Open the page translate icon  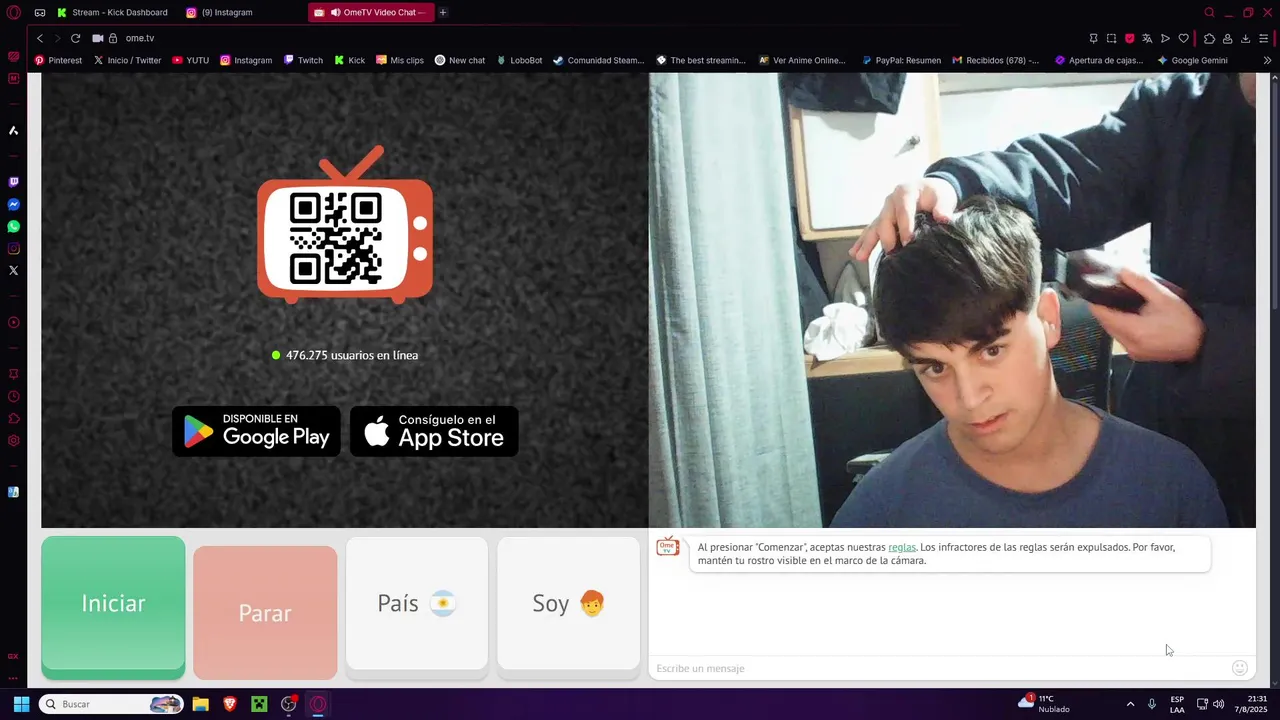point(1147,38)
